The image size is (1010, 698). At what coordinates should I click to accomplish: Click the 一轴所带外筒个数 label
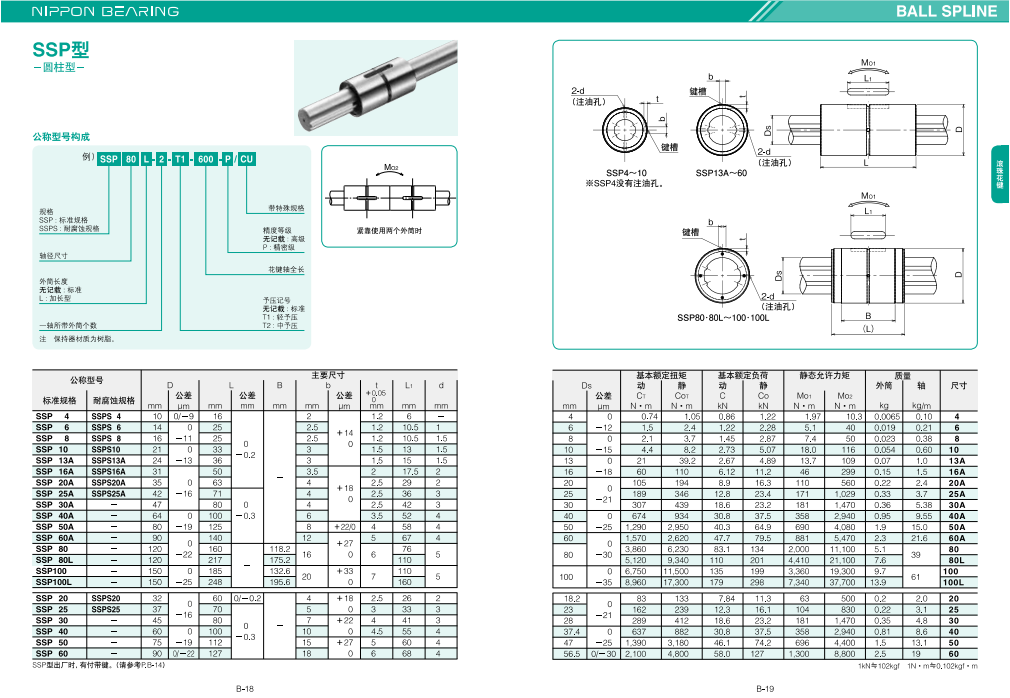(68, 325)
